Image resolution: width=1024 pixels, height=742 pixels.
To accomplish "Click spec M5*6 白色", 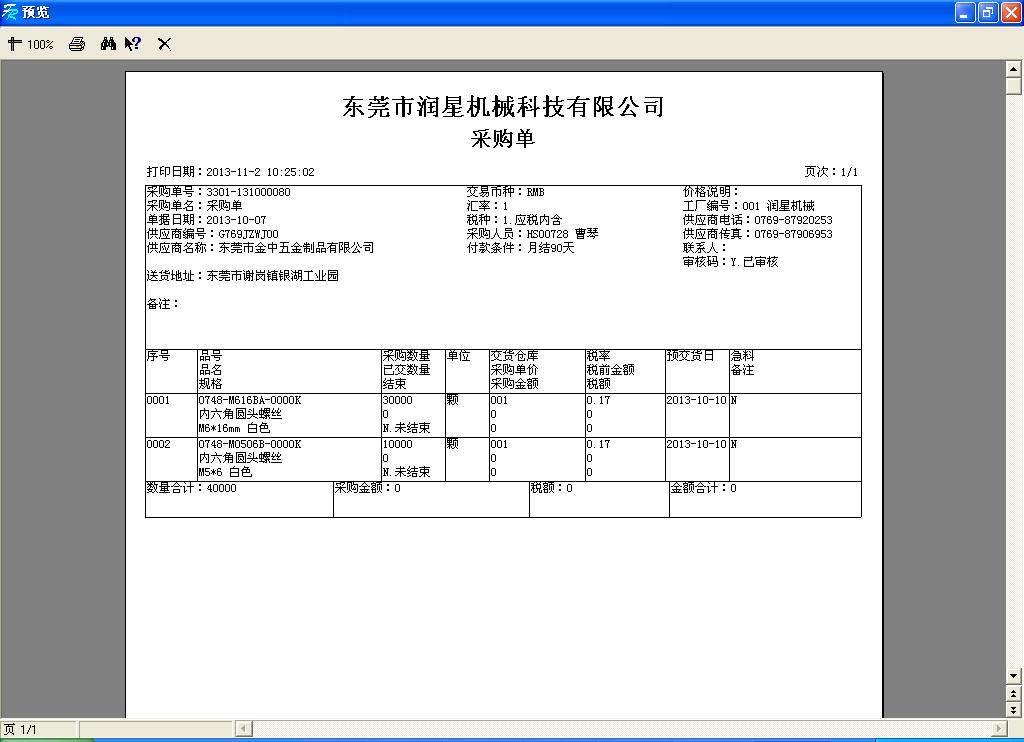I will click(x=225, y=472).
